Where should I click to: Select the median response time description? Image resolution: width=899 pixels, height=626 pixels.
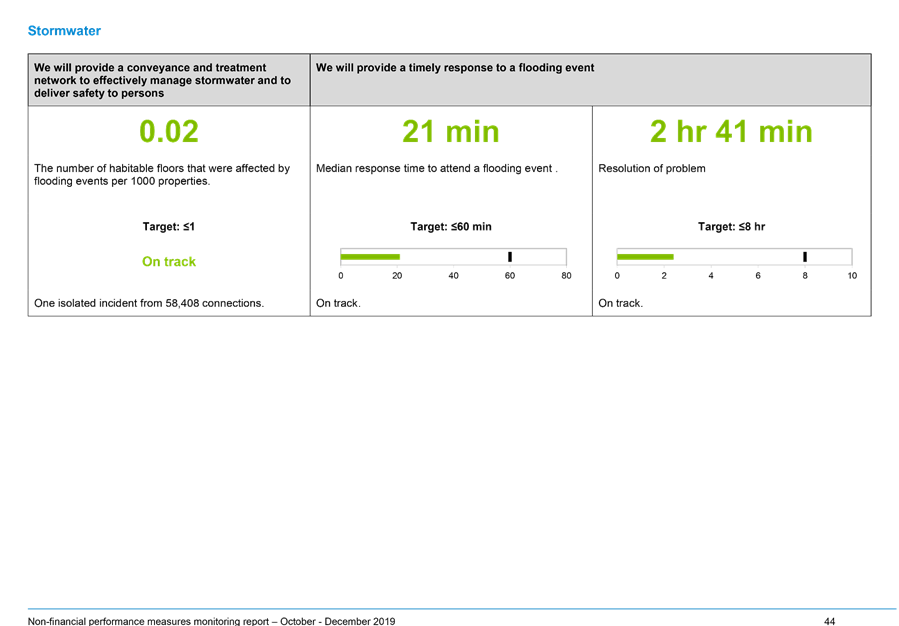click(x=437, y=169)
